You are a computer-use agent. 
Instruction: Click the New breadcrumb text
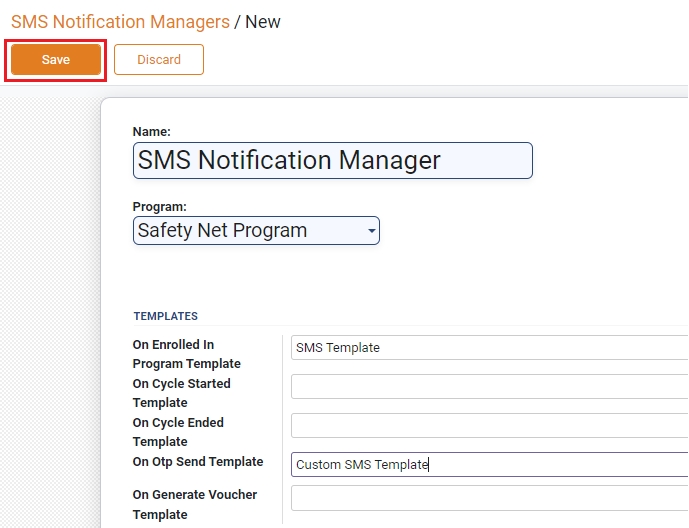pyautogui.click(x=263, y=21)
